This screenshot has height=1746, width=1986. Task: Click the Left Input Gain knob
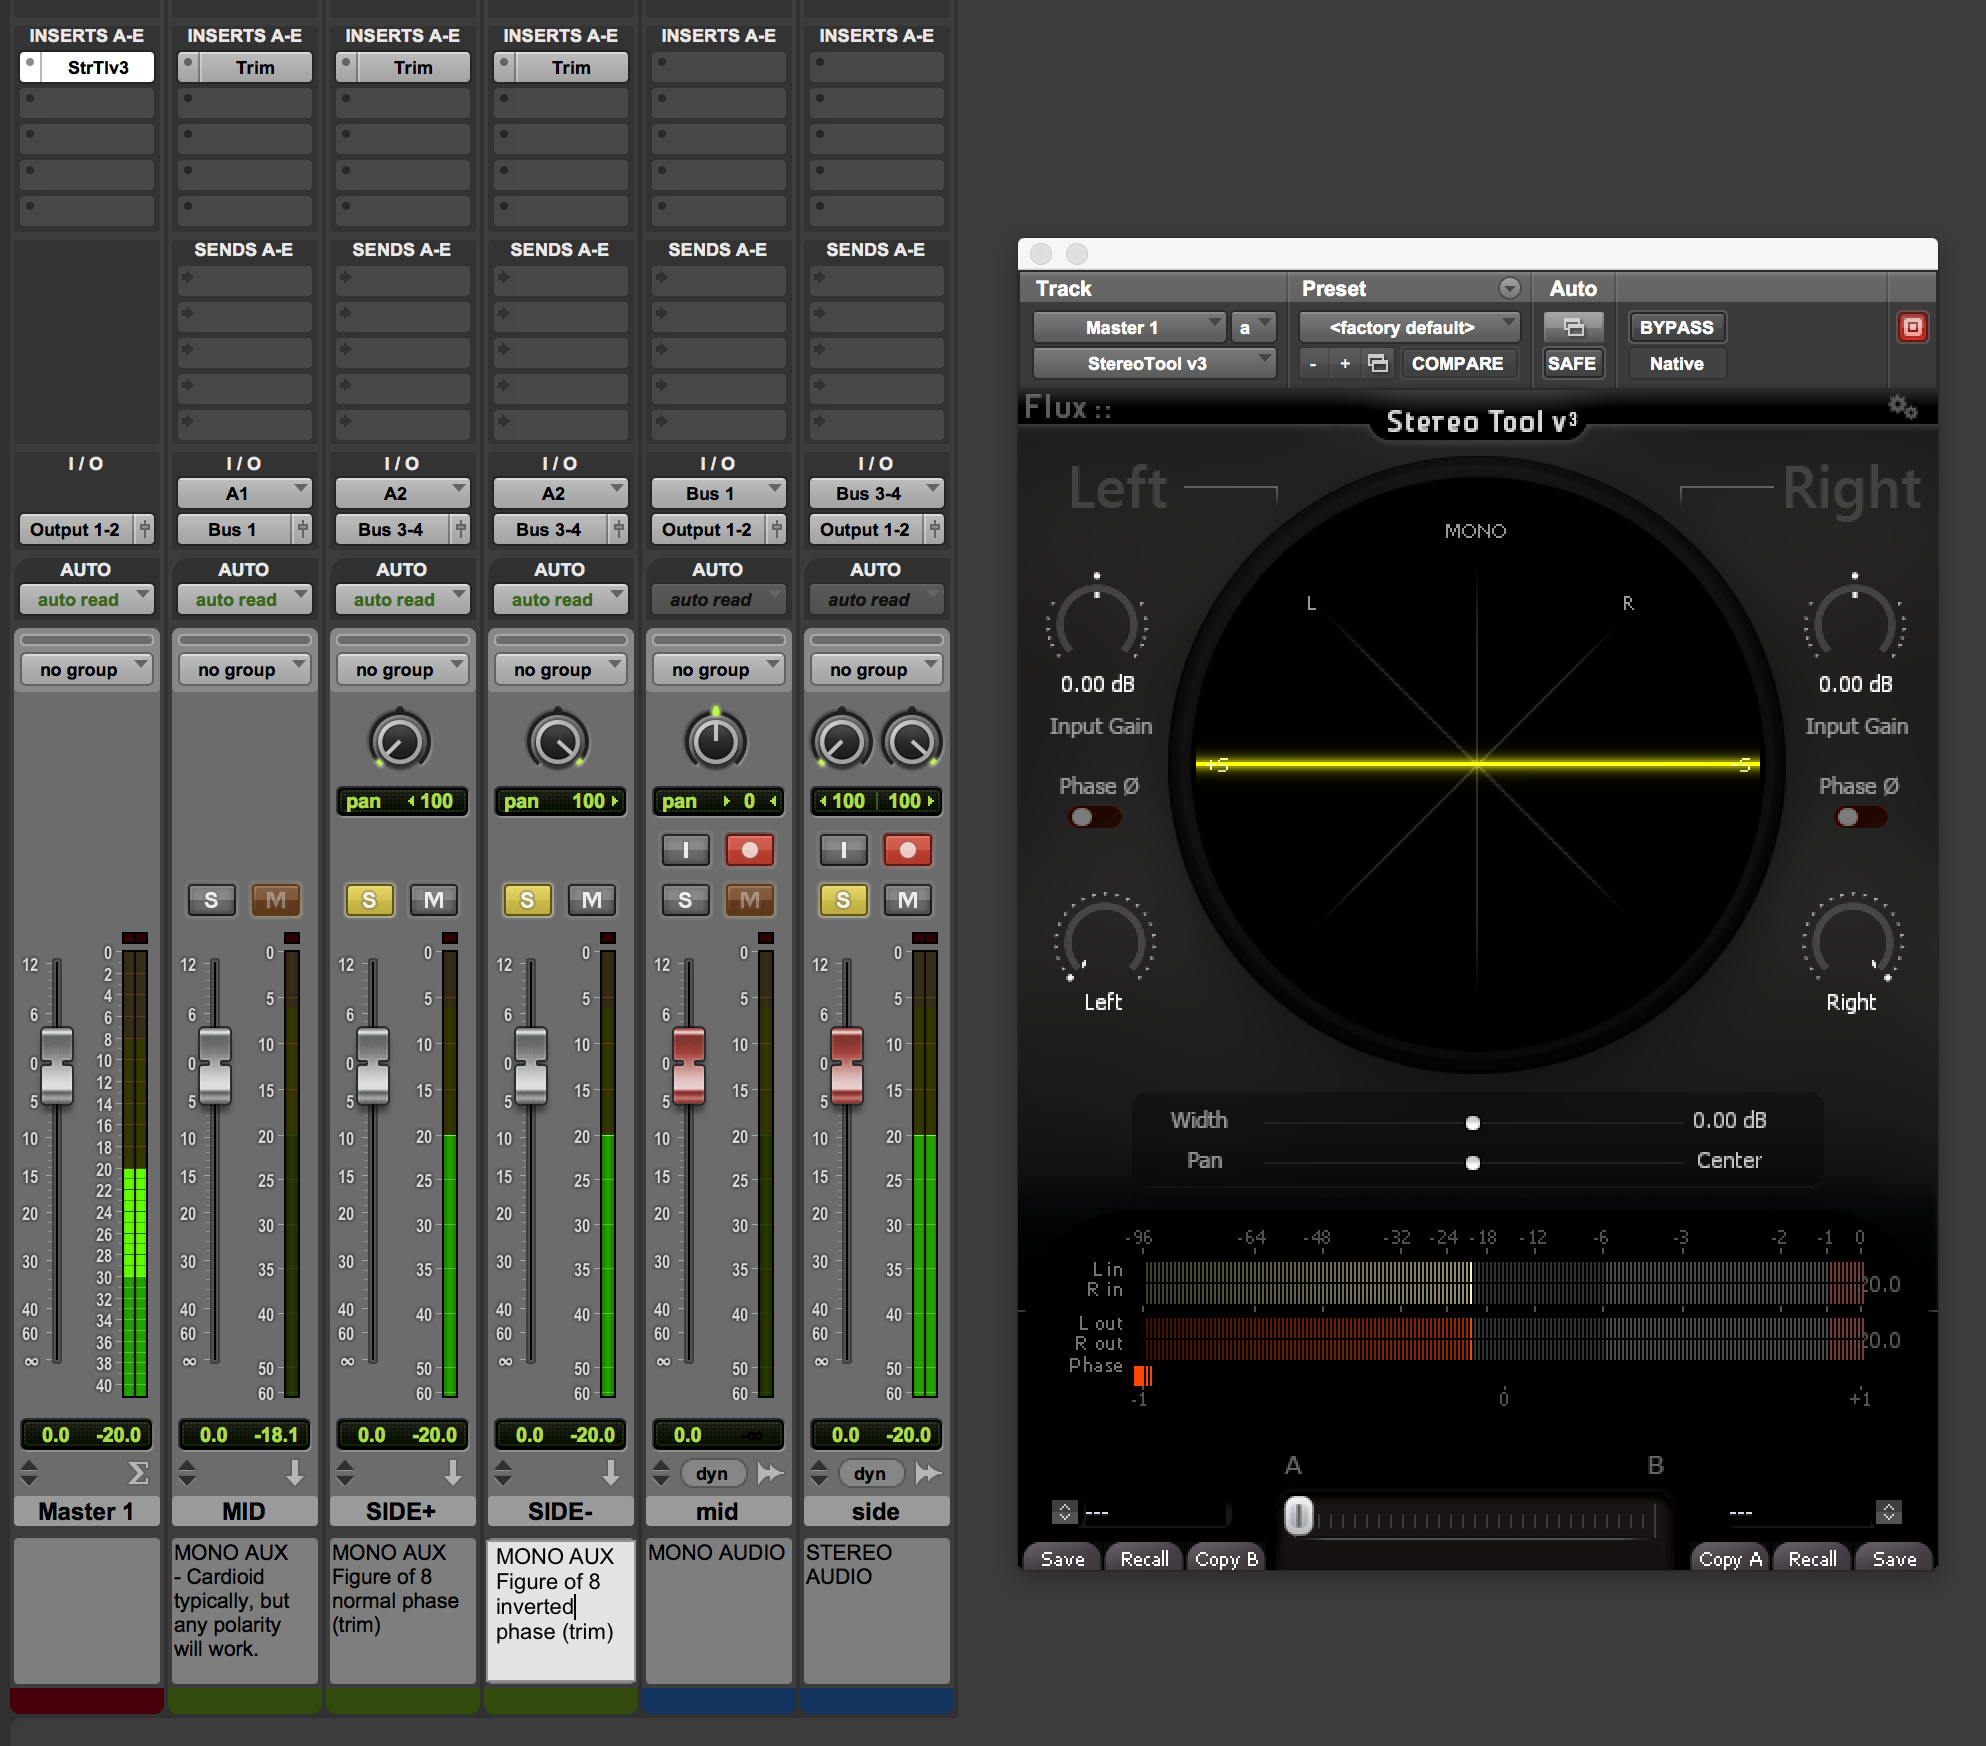pyautogui.click(x=1097, y=623)
